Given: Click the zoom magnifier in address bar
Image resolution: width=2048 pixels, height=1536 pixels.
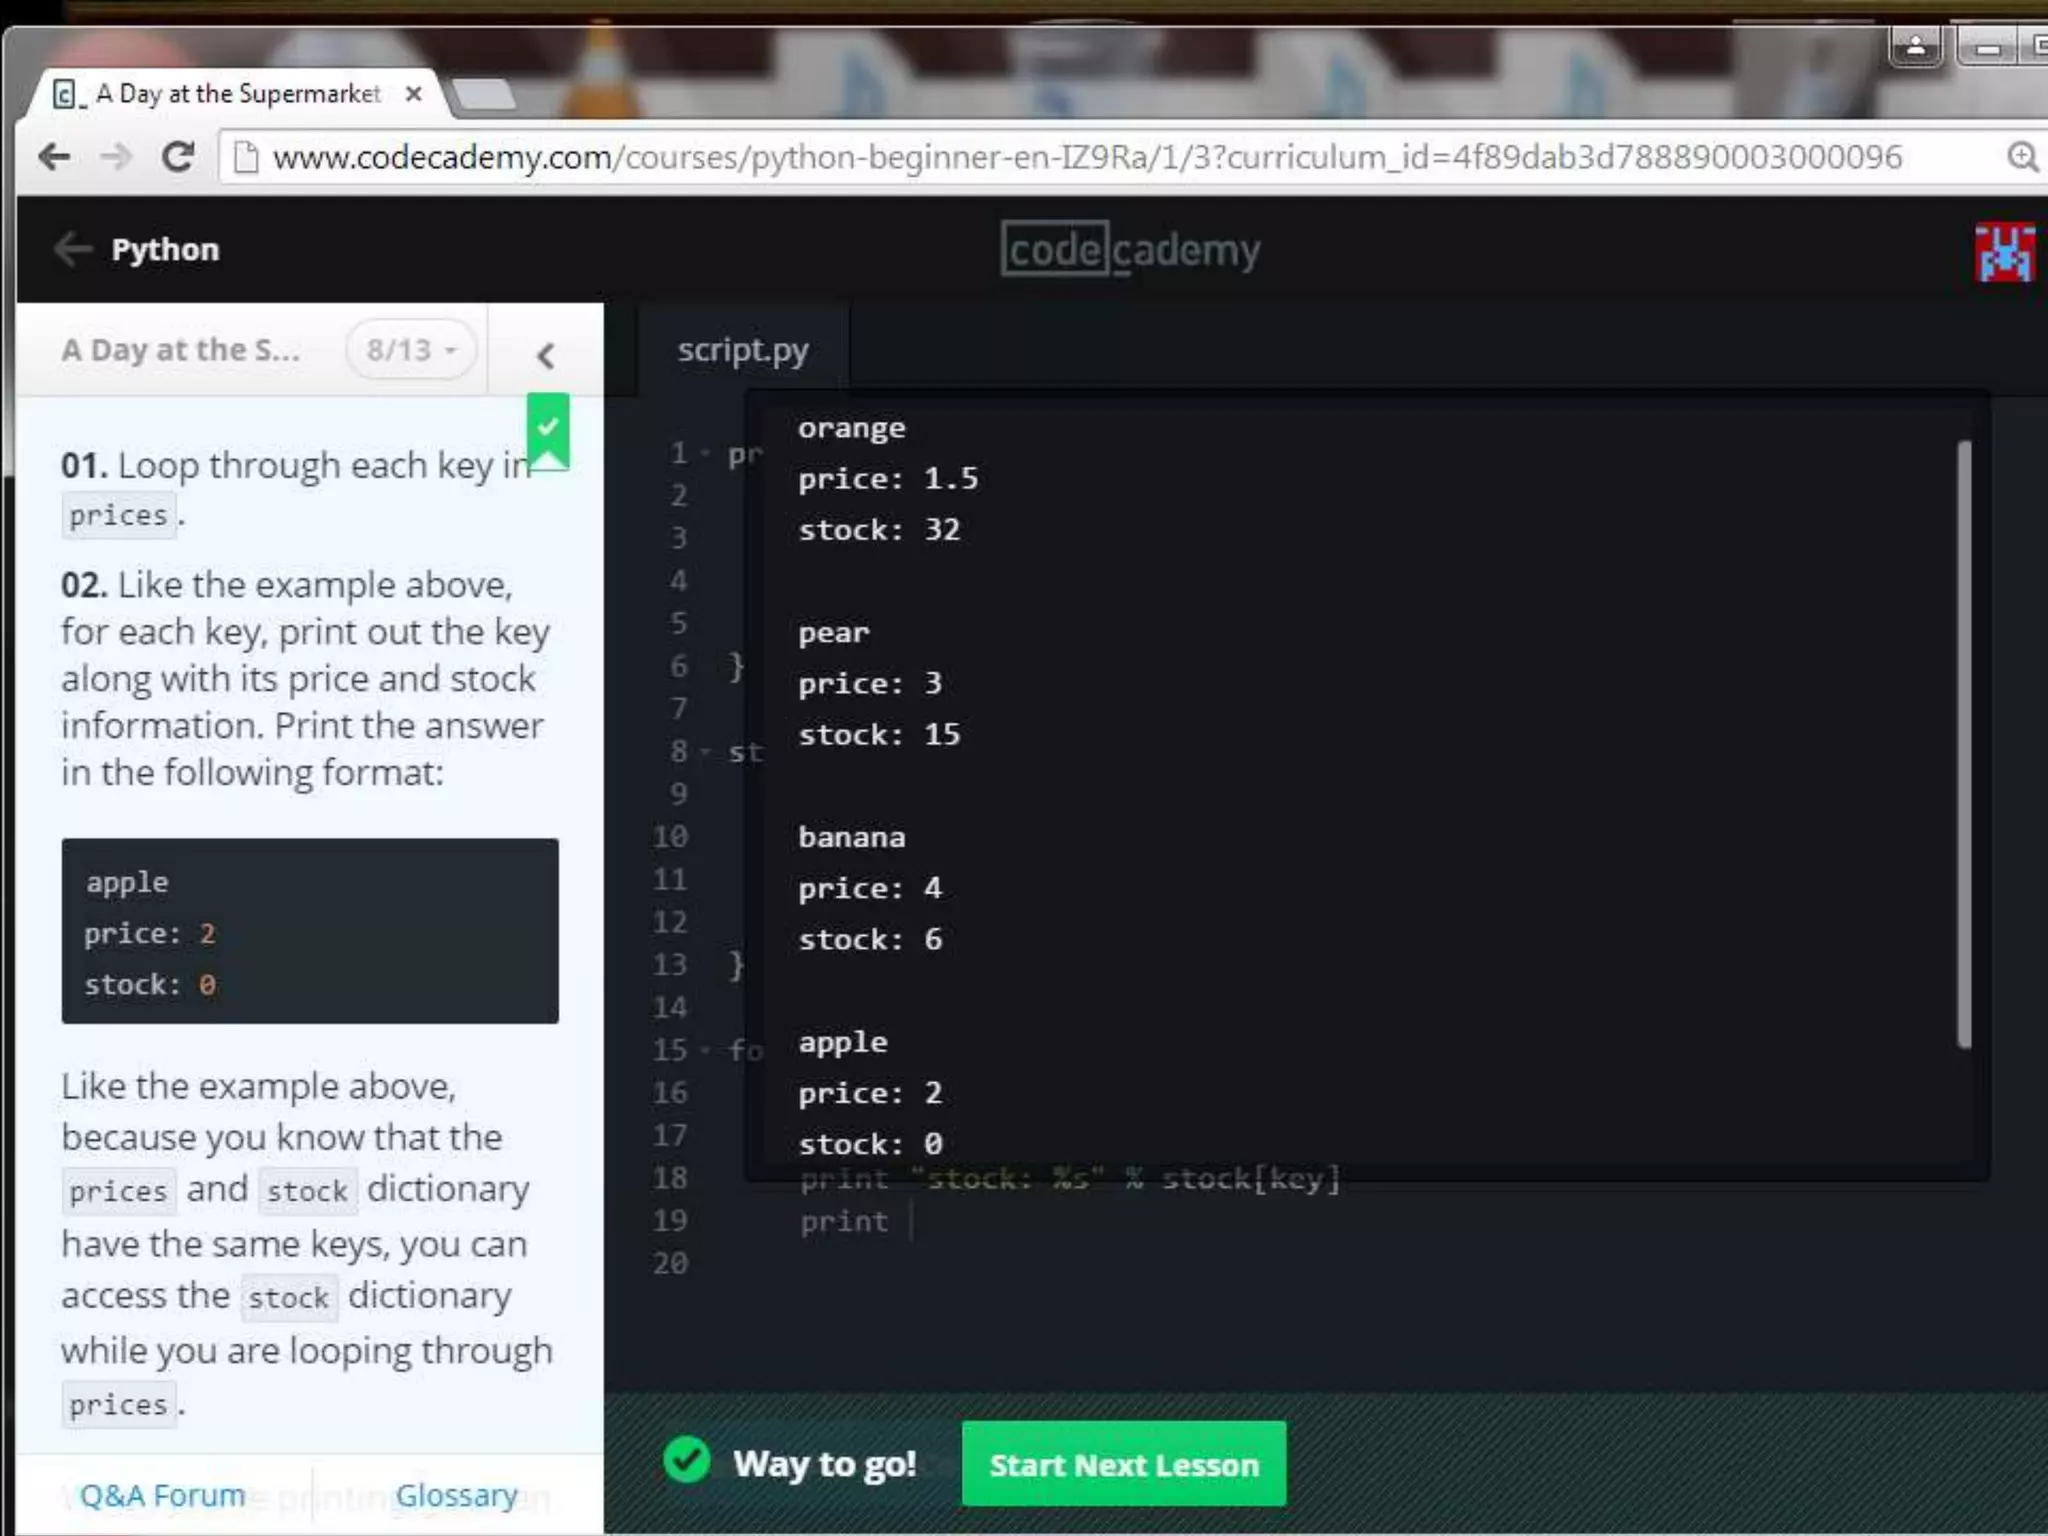Looking at the screenshot, I should click(2021, 157).
